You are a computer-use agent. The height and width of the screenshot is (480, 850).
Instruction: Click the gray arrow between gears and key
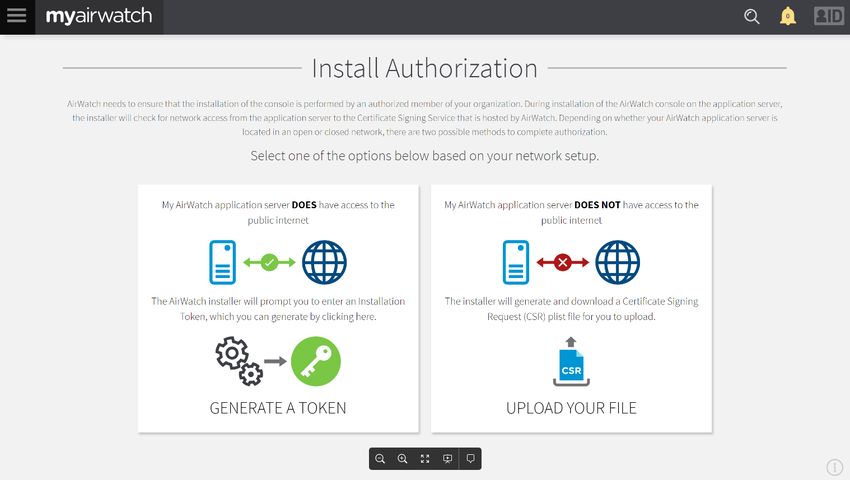click(x=275, y=361)
